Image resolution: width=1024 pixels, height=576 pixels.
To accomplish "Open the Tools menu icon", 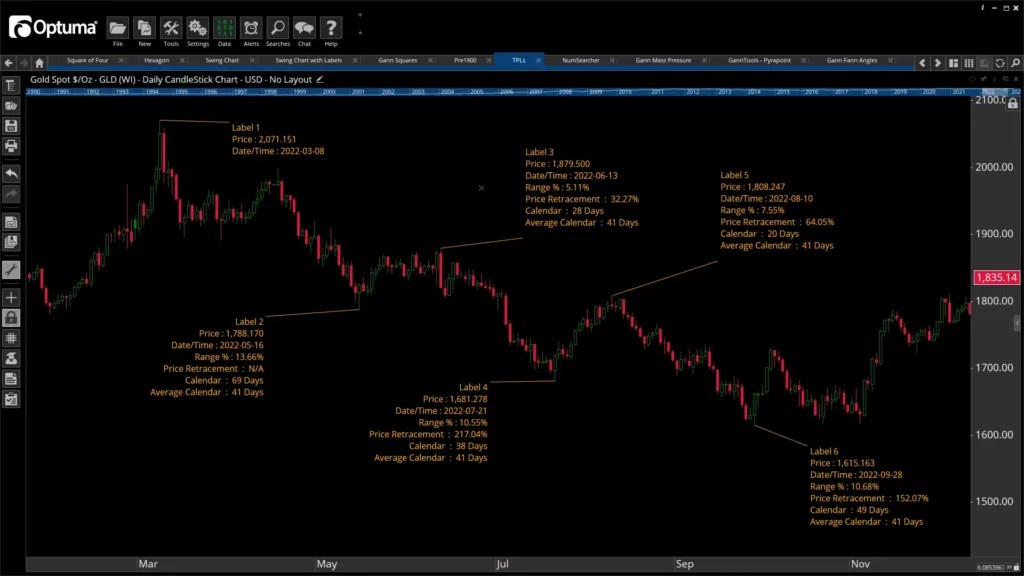I will [x=170, y=27].
